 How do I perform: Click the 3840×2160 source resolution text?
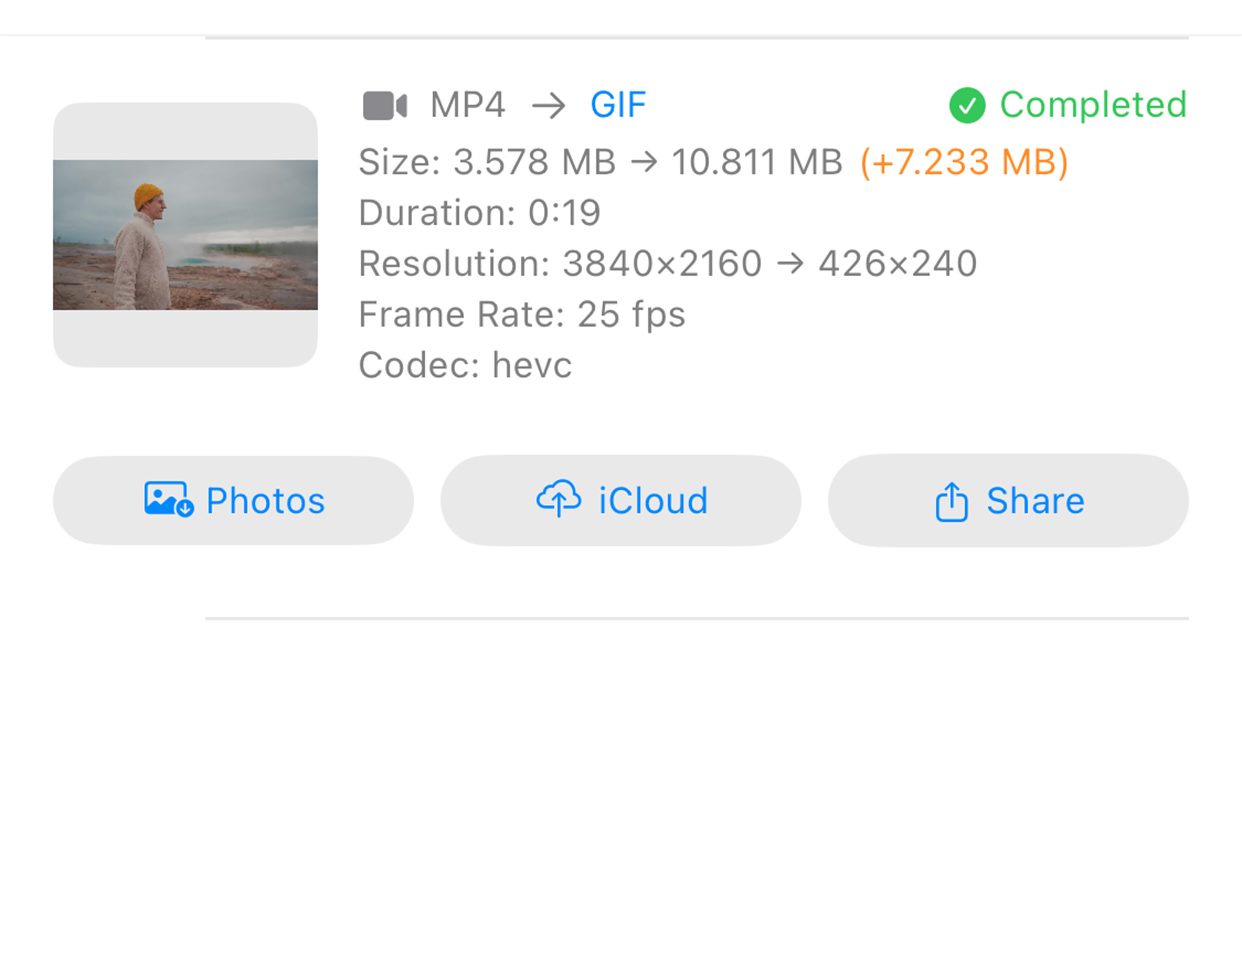tap(662, 264)
